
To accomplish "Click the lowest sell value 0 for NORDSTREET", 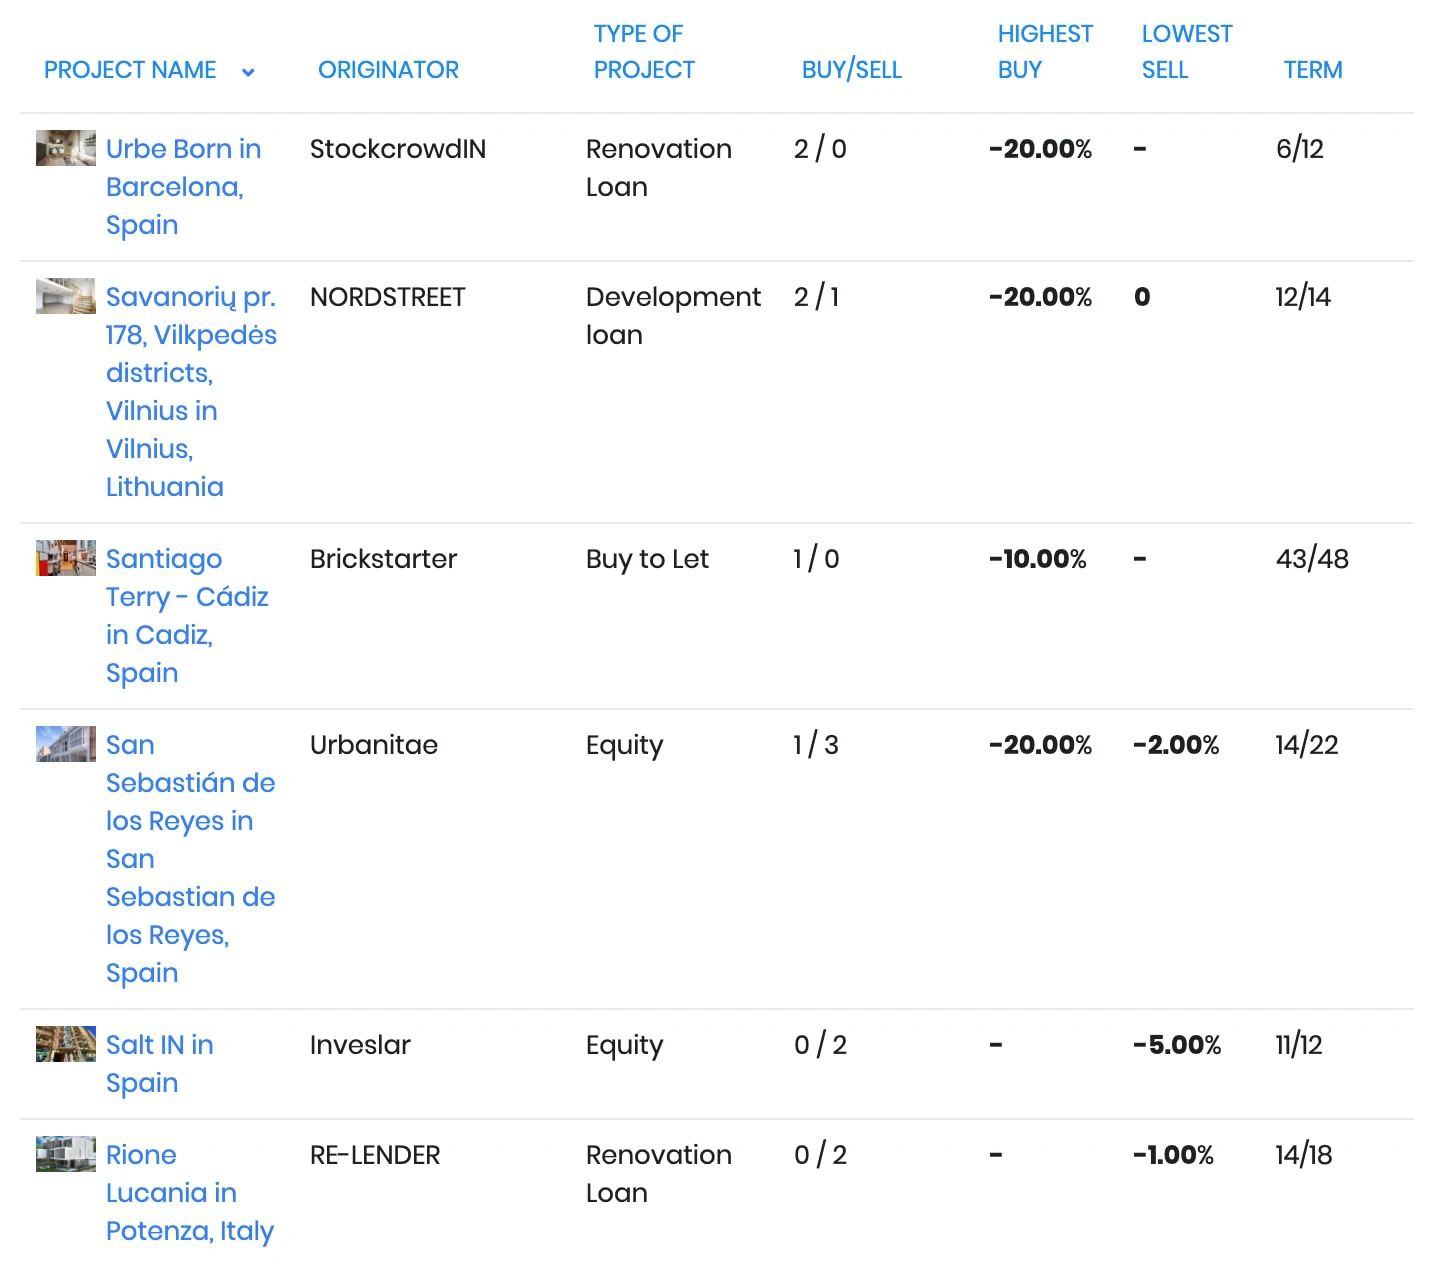I will pyautogui.click(x=1142, y=297).
